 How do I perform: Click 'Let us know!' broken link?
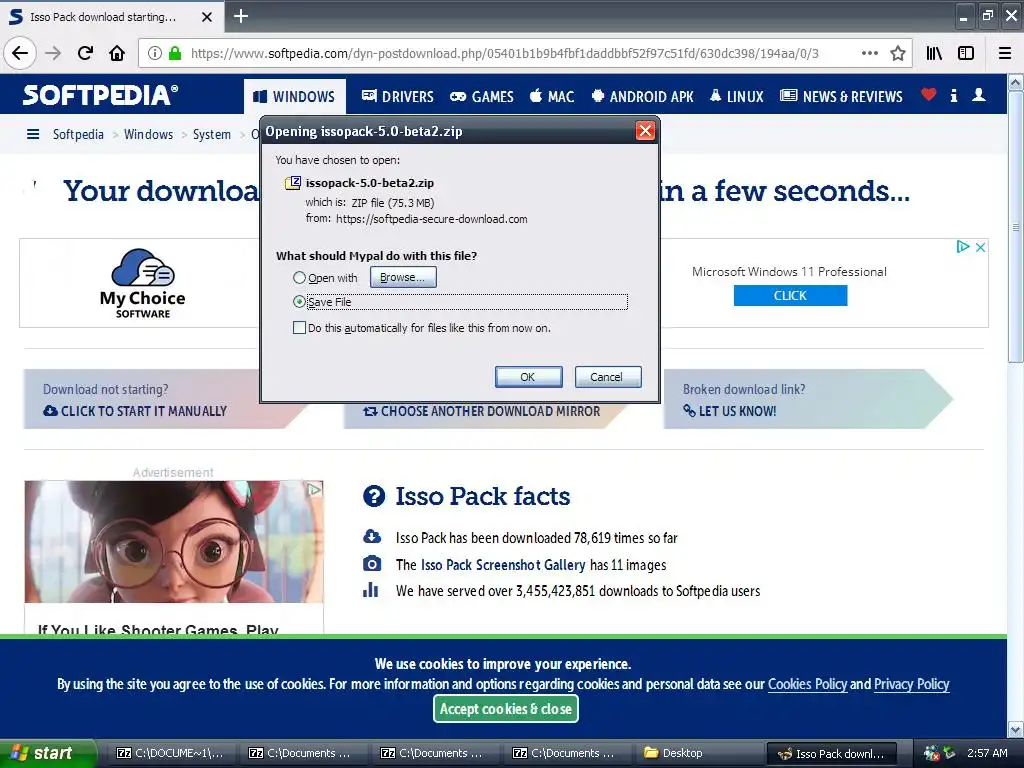(730, 411)
